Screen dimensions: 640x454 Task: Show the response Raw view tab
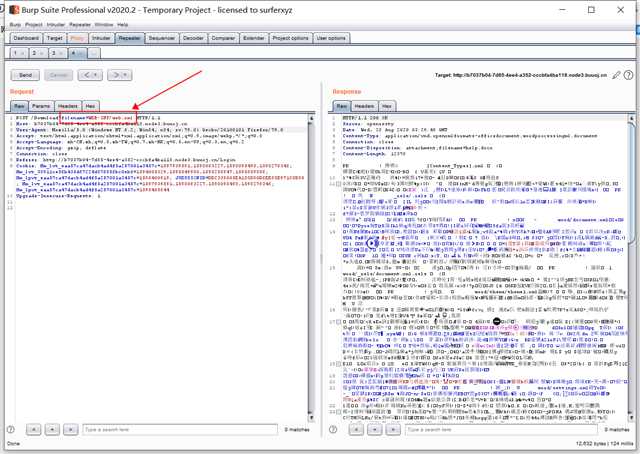point(342,106)
